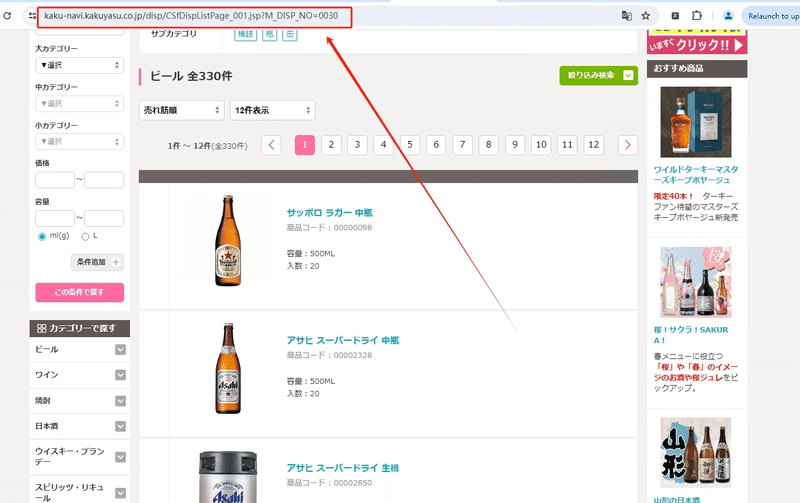
Task: Click the Asahi Super Dry bottle image
Action: coord(228,368)
